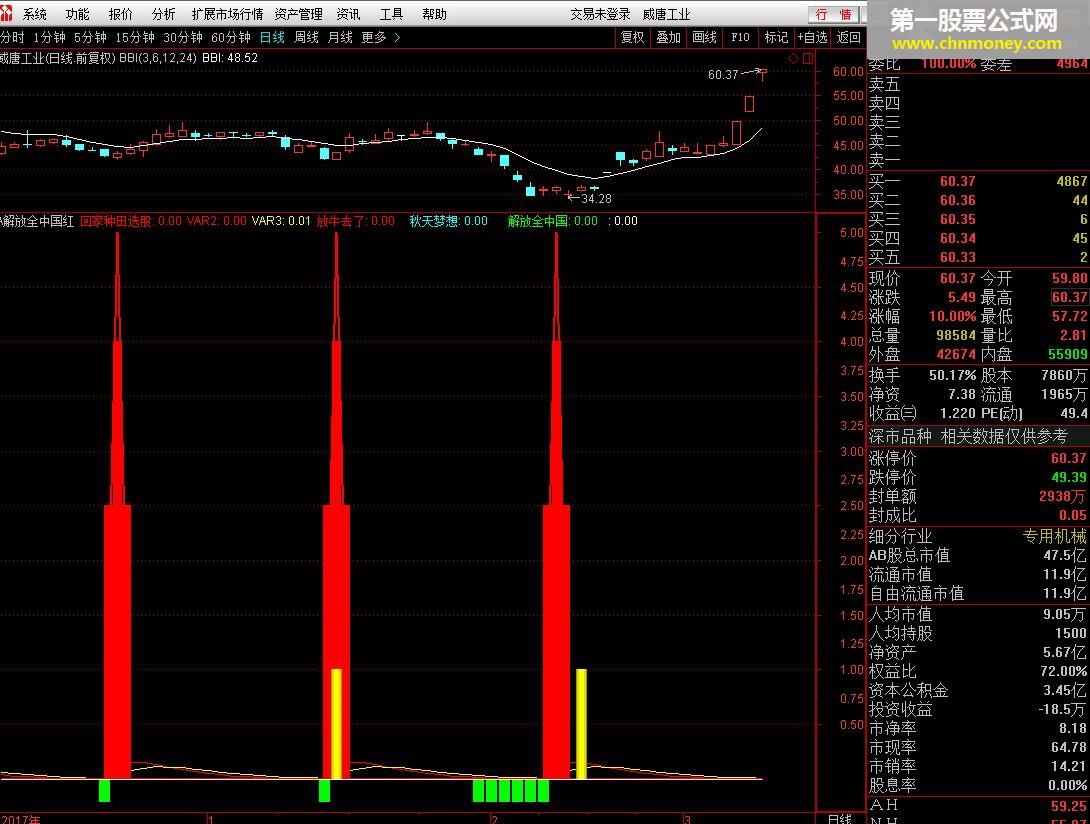Open the 工具 menu

391,14
